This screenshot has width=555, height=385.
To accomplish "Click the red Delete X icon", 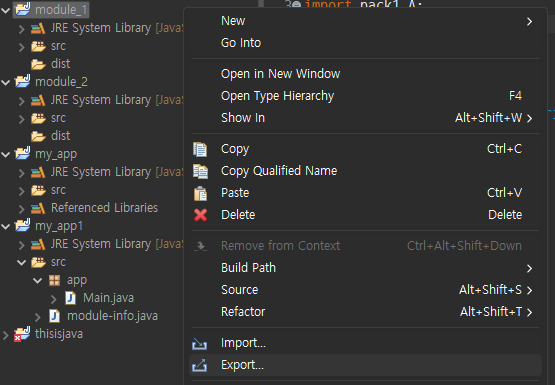I will tap(200, 215).
